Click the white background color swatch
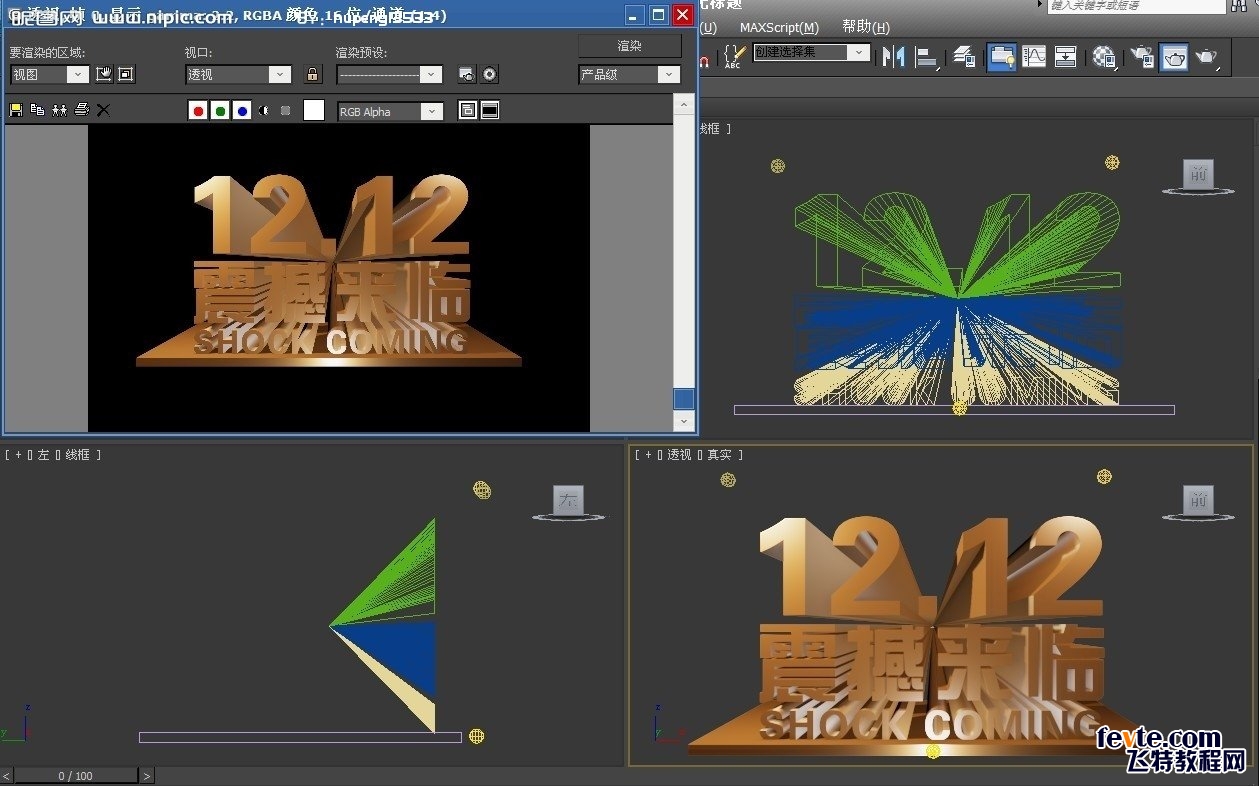The width and height of the screenshot is (1259, 786). (313, 110)
